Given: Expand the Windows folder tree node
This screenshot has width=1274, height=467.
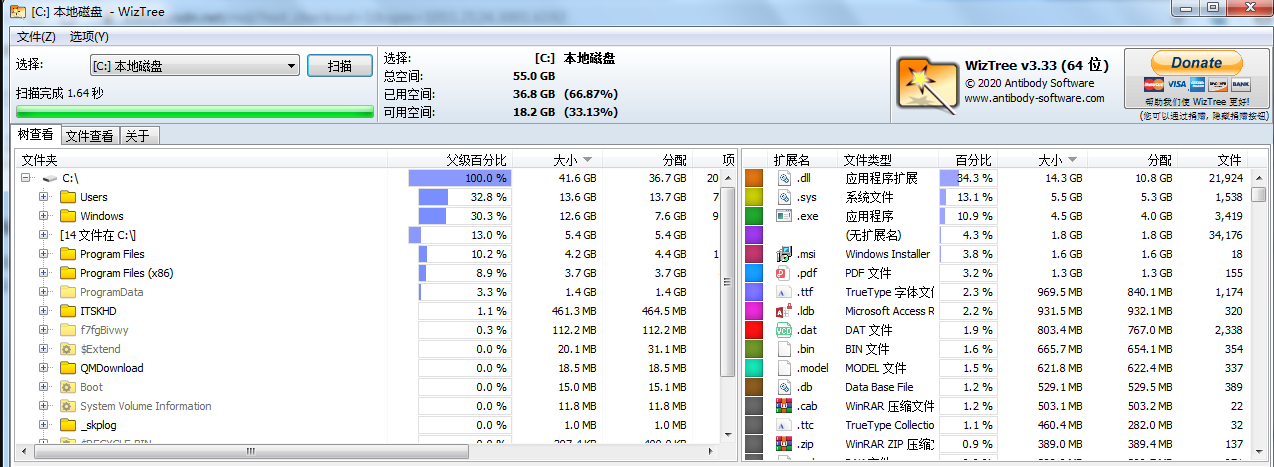Looking at the screenshot, I should click(x=44, y=216).
